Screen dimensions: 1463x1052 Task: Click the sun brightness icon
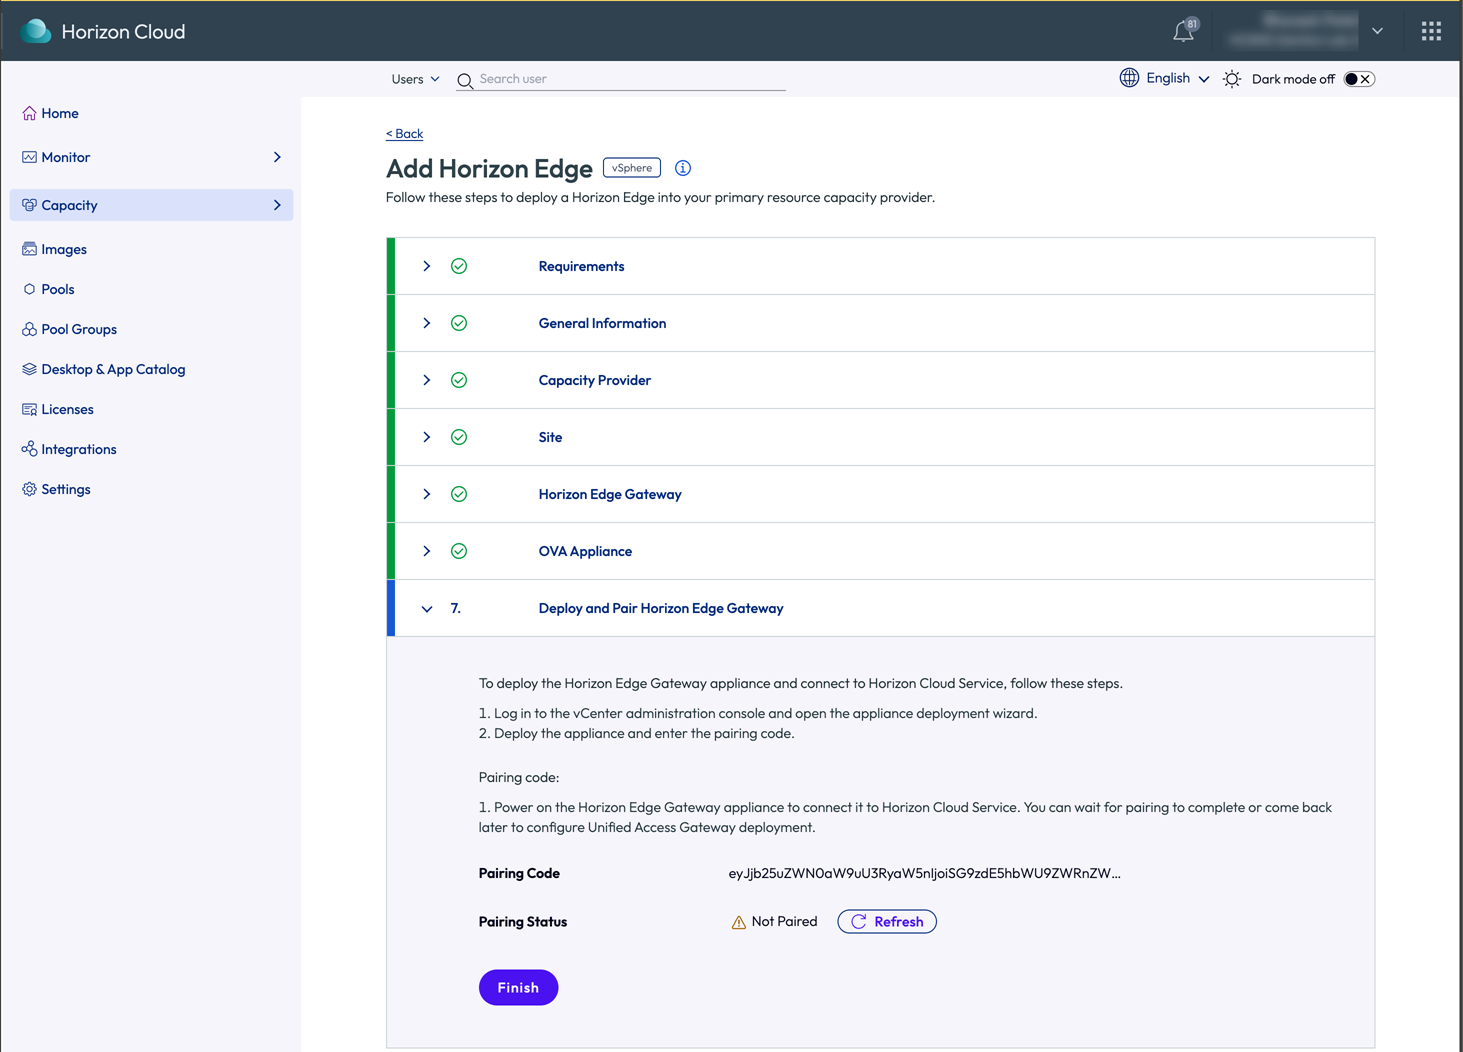[x=1232, y=79]
